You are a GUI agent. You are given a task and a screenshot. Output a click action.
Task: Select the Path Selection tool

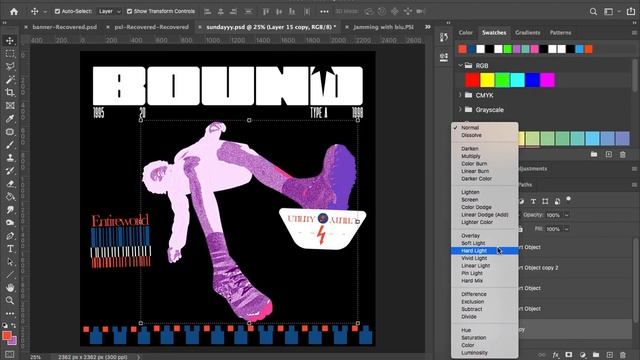[10, 262]
